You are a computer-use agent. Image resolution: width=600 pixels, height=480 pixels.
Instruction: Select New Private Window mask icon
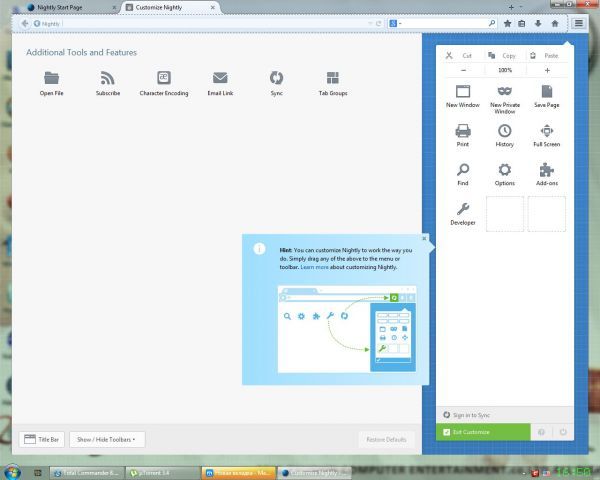(505, 91)
